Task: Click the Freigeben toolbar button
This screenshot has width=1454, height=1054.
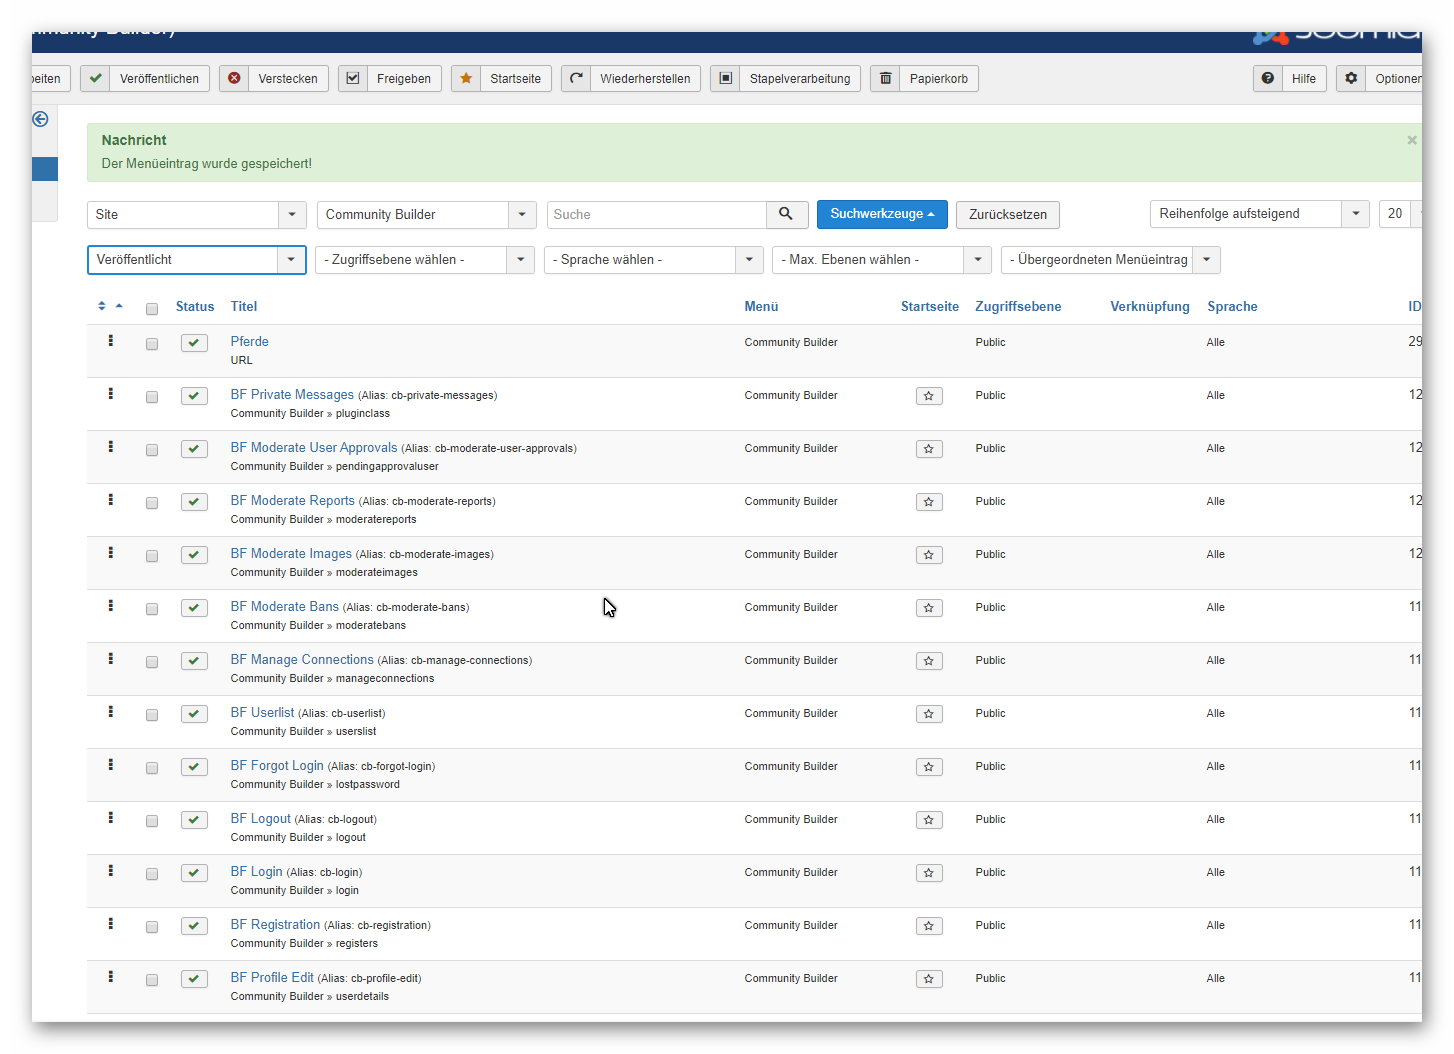Action: 390,79
